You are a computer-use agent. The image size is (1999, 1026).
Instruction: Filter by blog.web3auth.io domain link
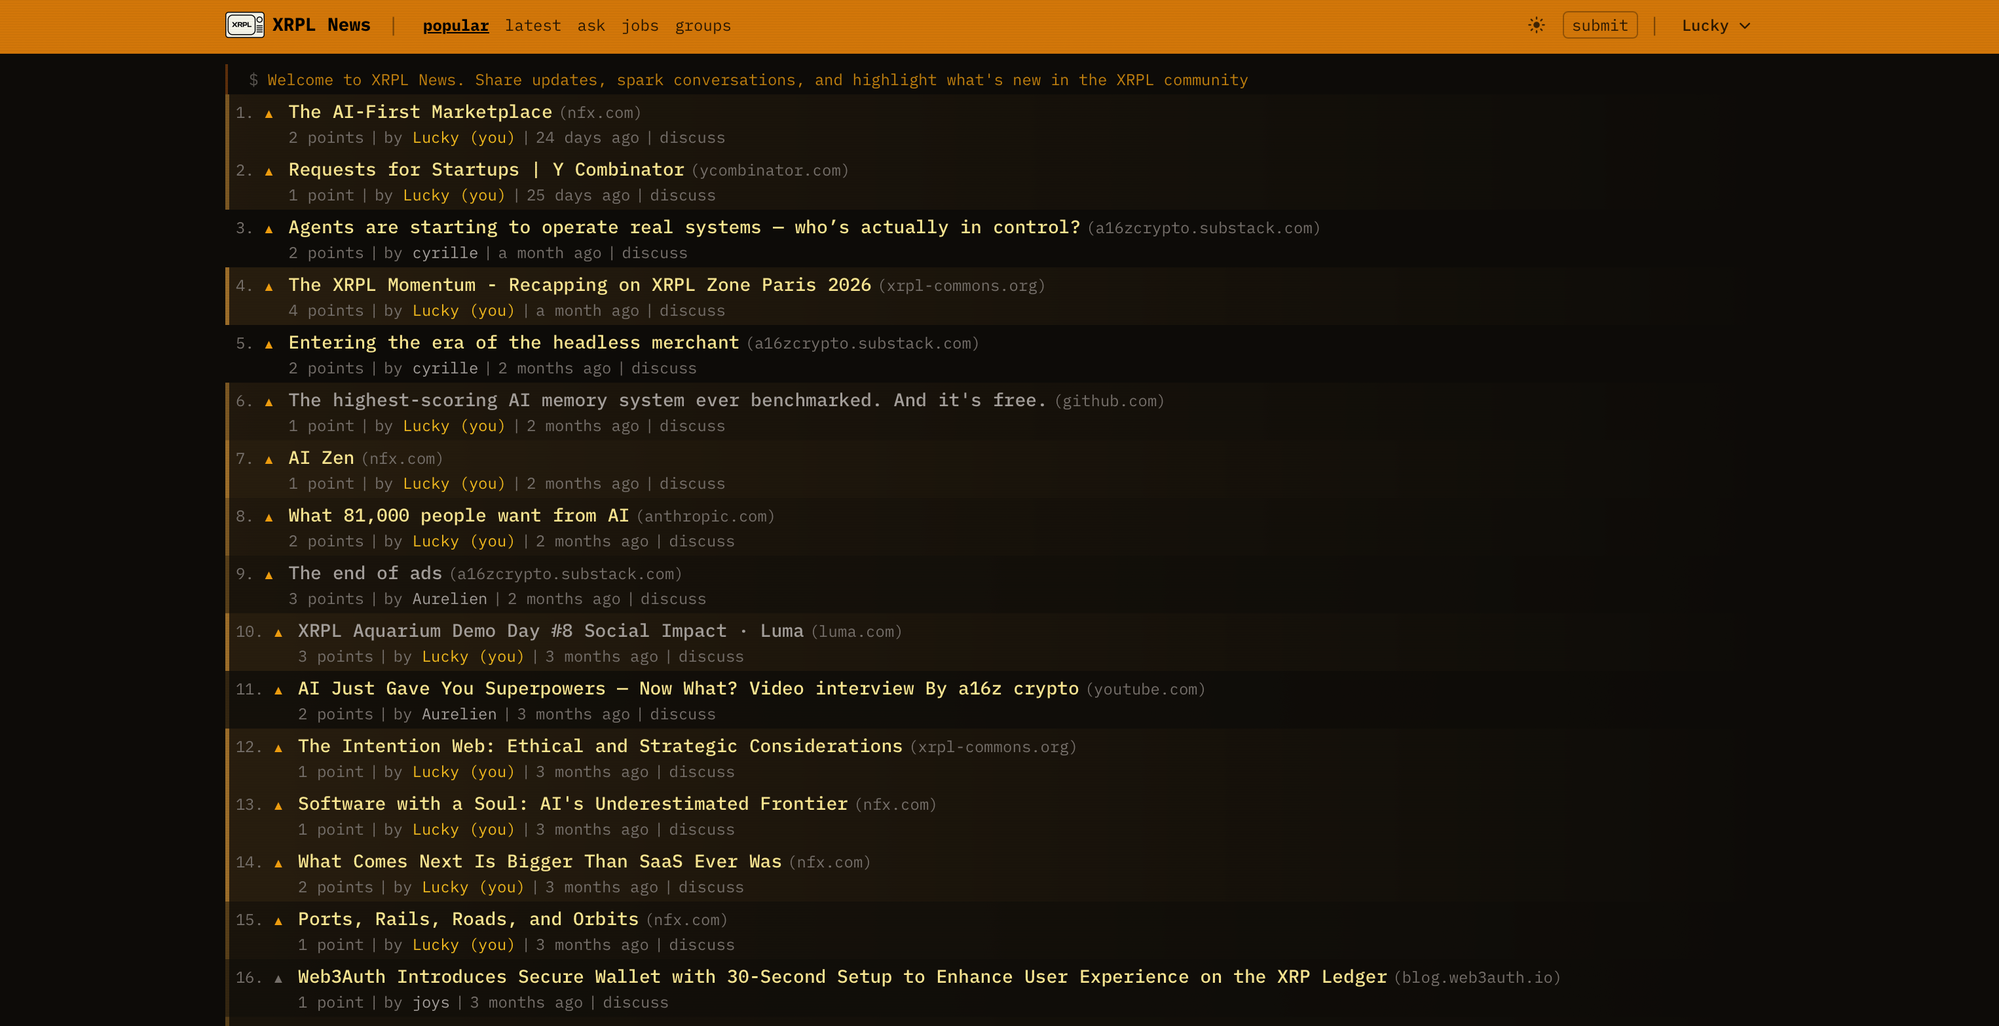pyautogui.click(x=1477, y=978)
